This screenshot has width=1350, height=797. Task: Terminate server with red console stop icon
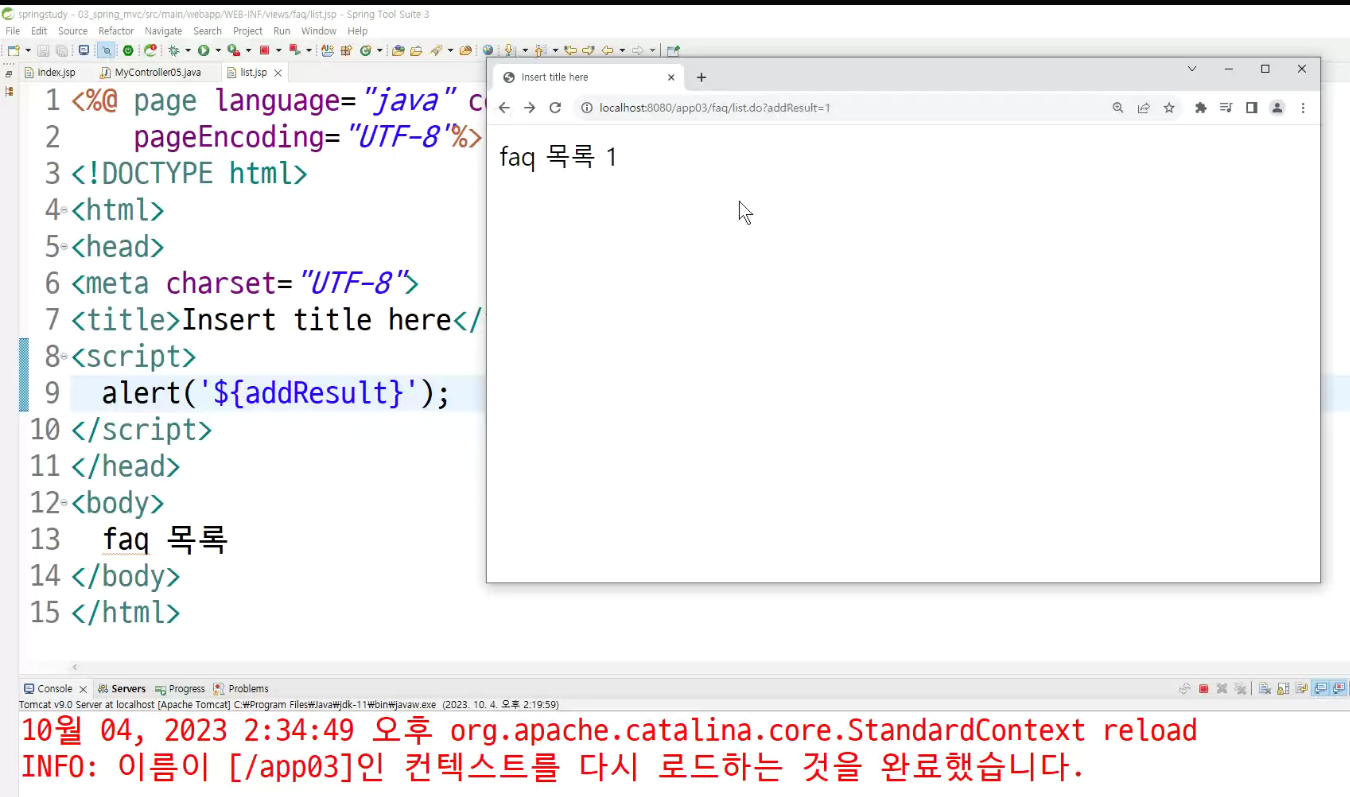pos(1203,688)
